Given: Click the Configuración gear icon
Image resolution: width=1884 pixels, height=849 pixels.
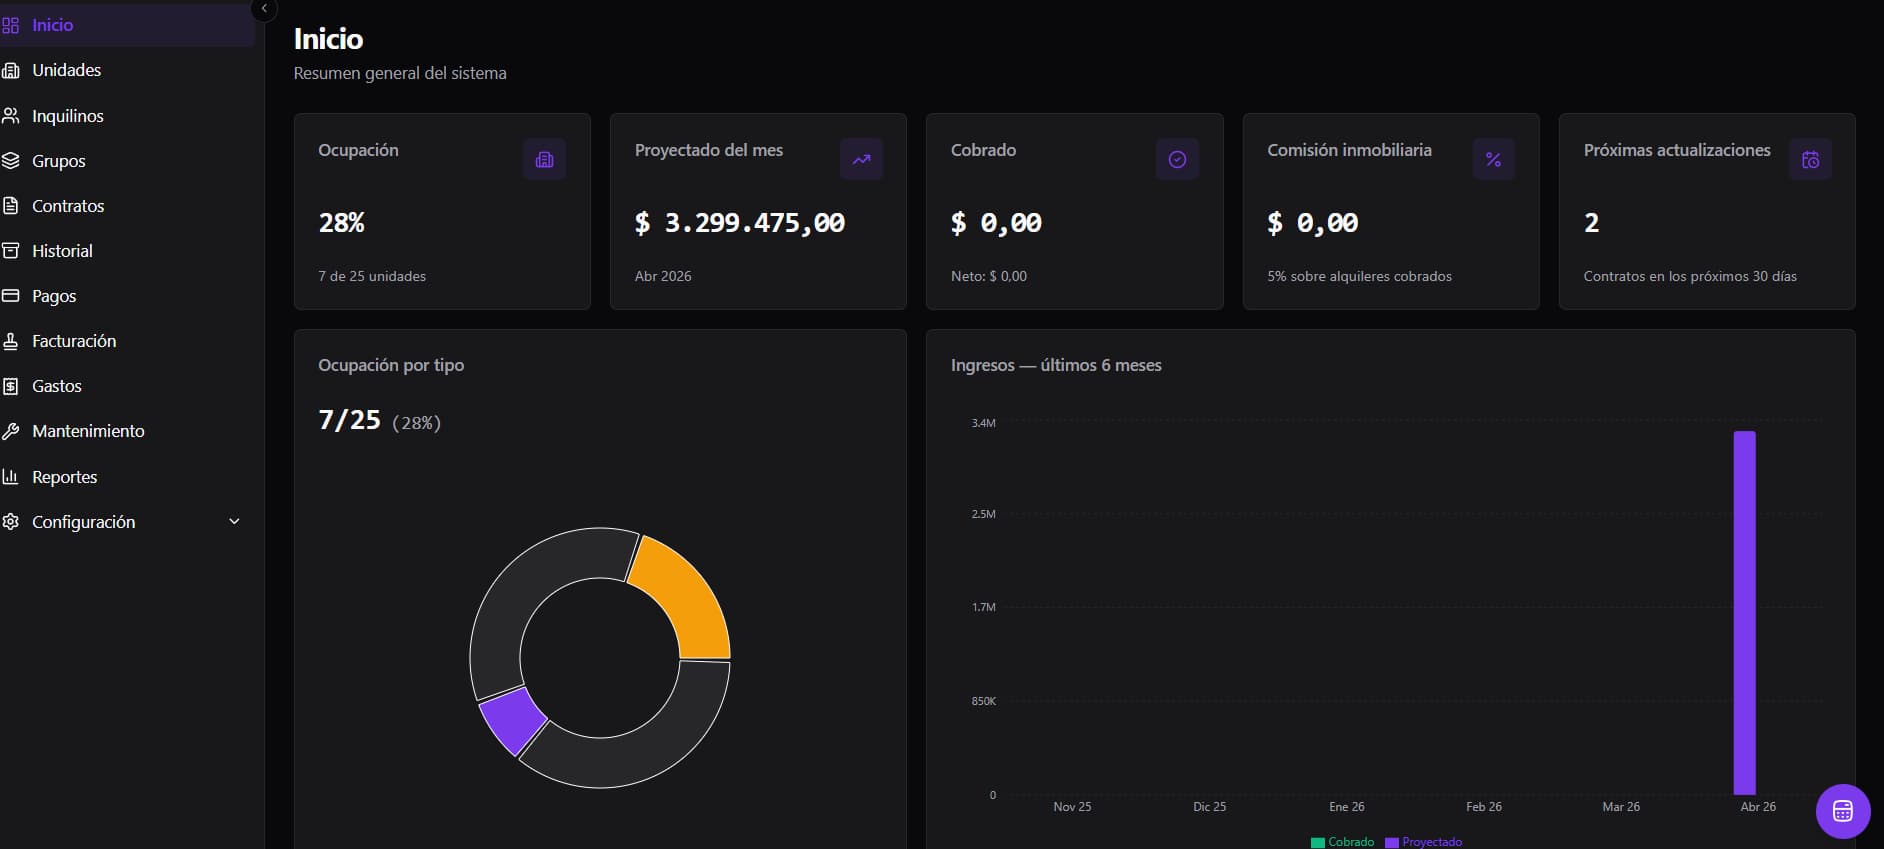Looking at the screenshot, I should [x=11, y=522].
